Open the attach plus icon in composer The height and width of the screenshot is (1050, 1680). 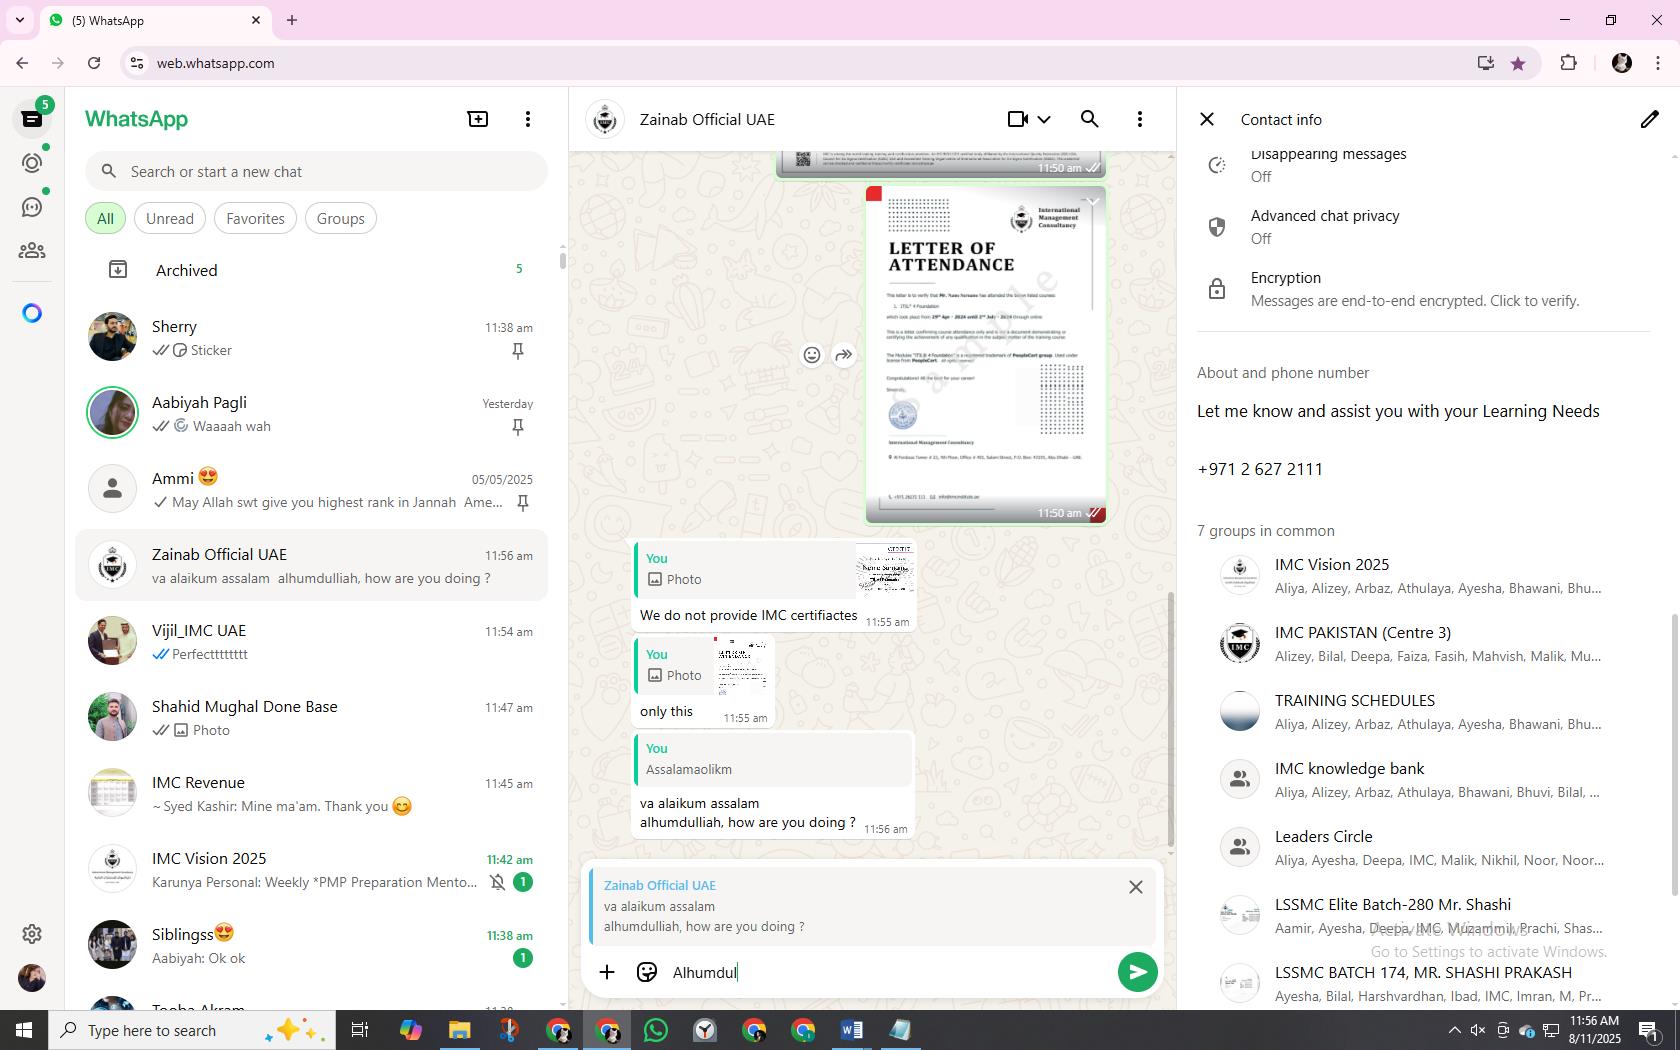pos(607,972)
